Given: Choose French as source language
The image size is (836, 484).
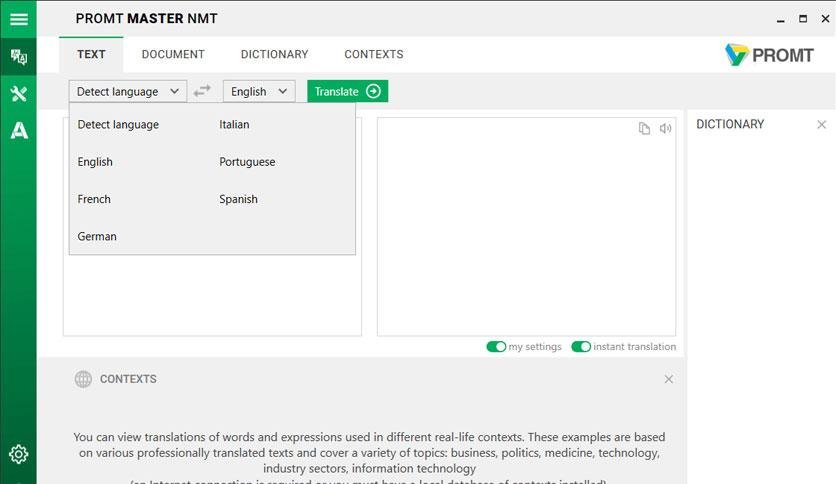Looking at the screenshot, I should click(94, 199).
